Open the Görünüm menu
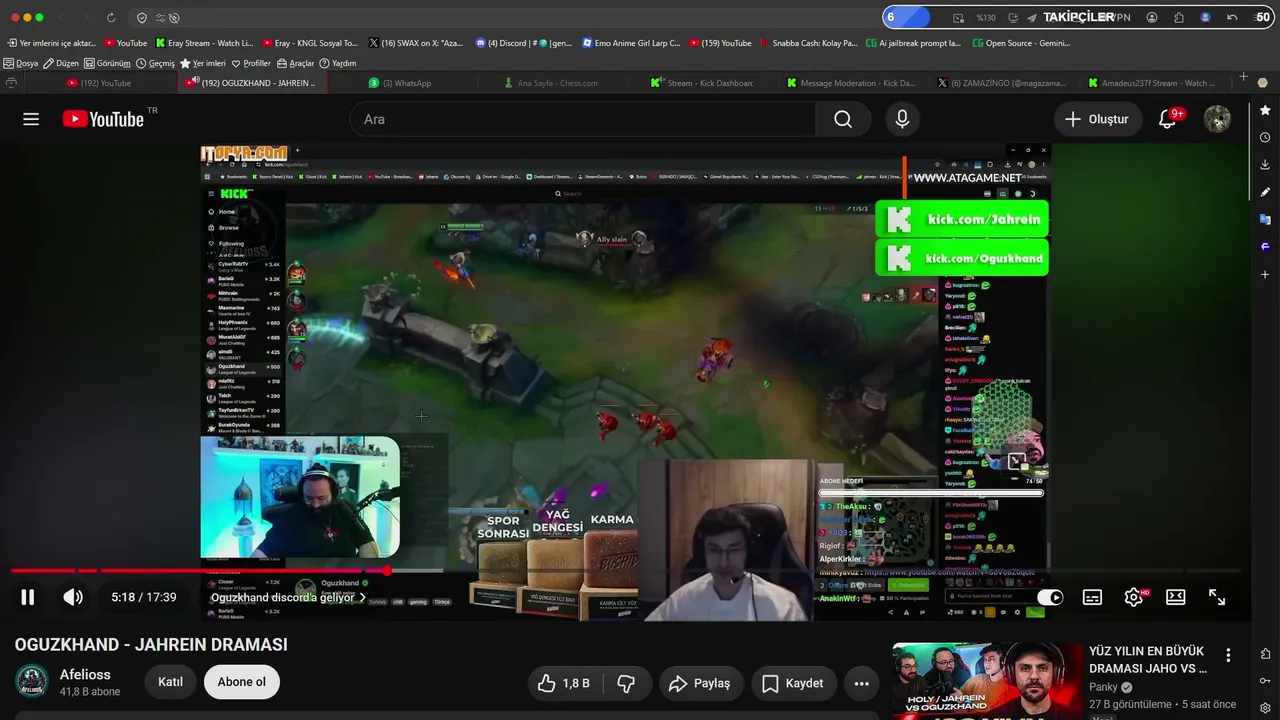The width and height of the screenshot is (1280, 720). point(107,63)
